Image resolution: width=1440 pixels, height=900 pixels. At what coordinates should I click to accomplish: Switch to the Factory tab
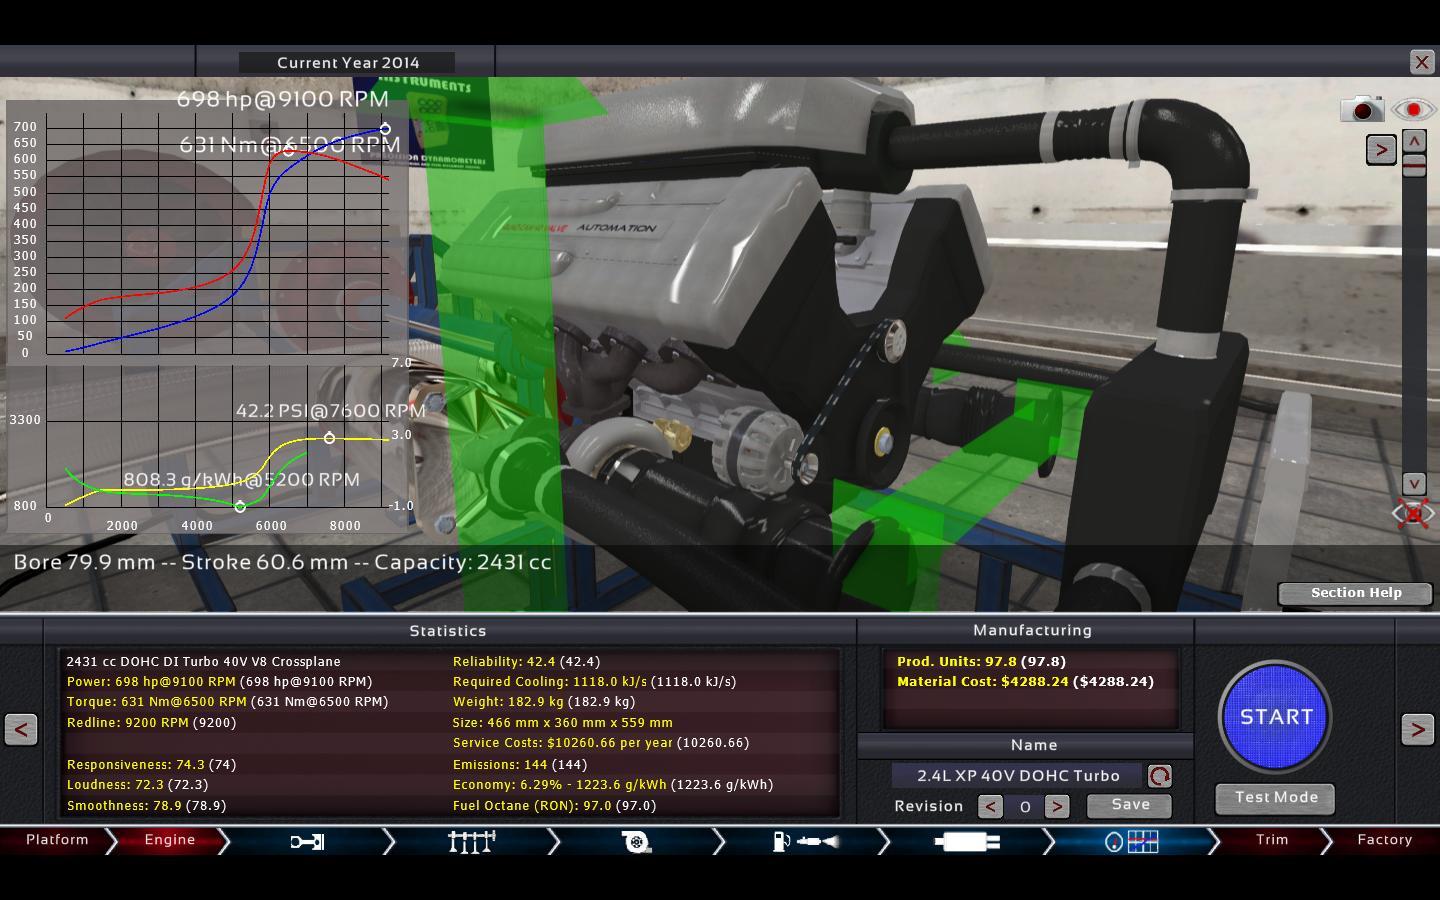pos(1384,840)
